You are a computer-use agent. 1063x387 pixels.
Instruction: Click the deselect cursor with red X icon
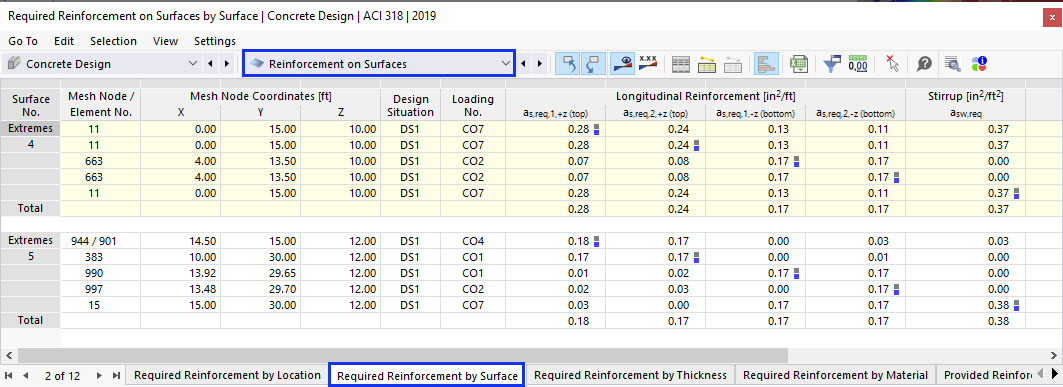tap(892, 64)
